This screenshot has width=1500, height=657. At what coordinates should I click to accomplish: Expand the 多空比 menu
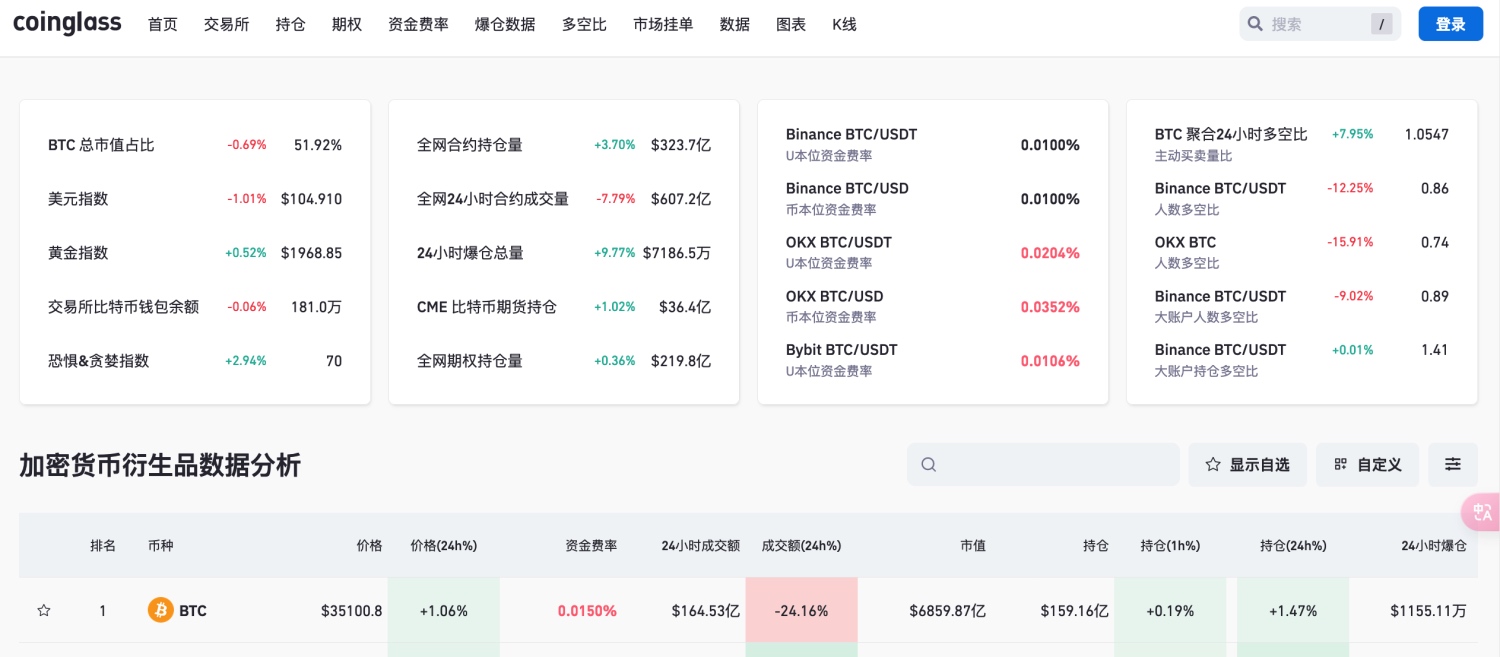[x=584, y=24]
